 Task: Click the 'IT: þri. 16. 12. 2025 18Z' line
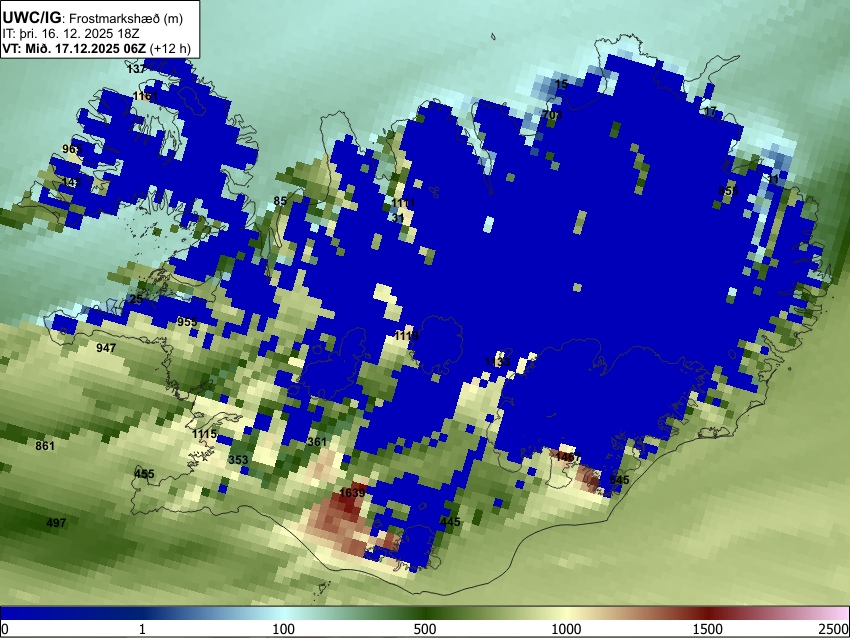pos(71,34)
